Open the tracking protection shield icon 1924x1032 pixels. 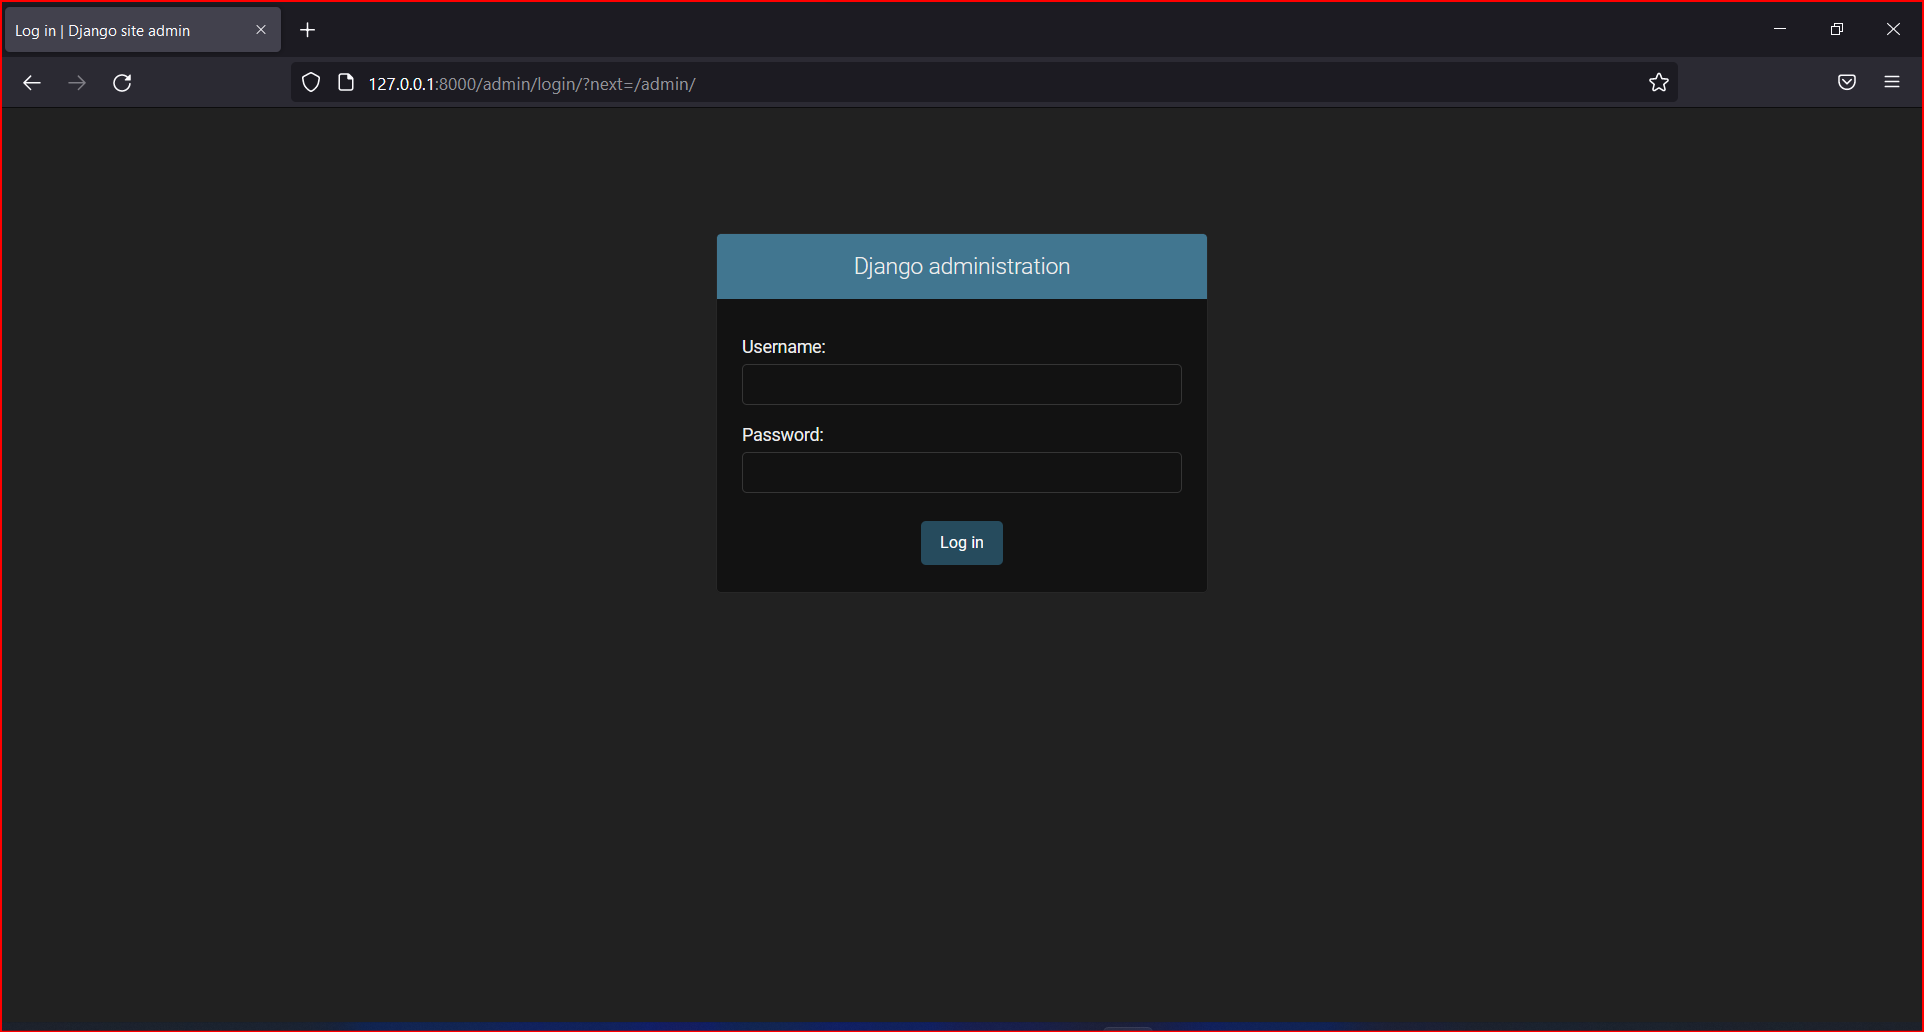pos(311,83)
